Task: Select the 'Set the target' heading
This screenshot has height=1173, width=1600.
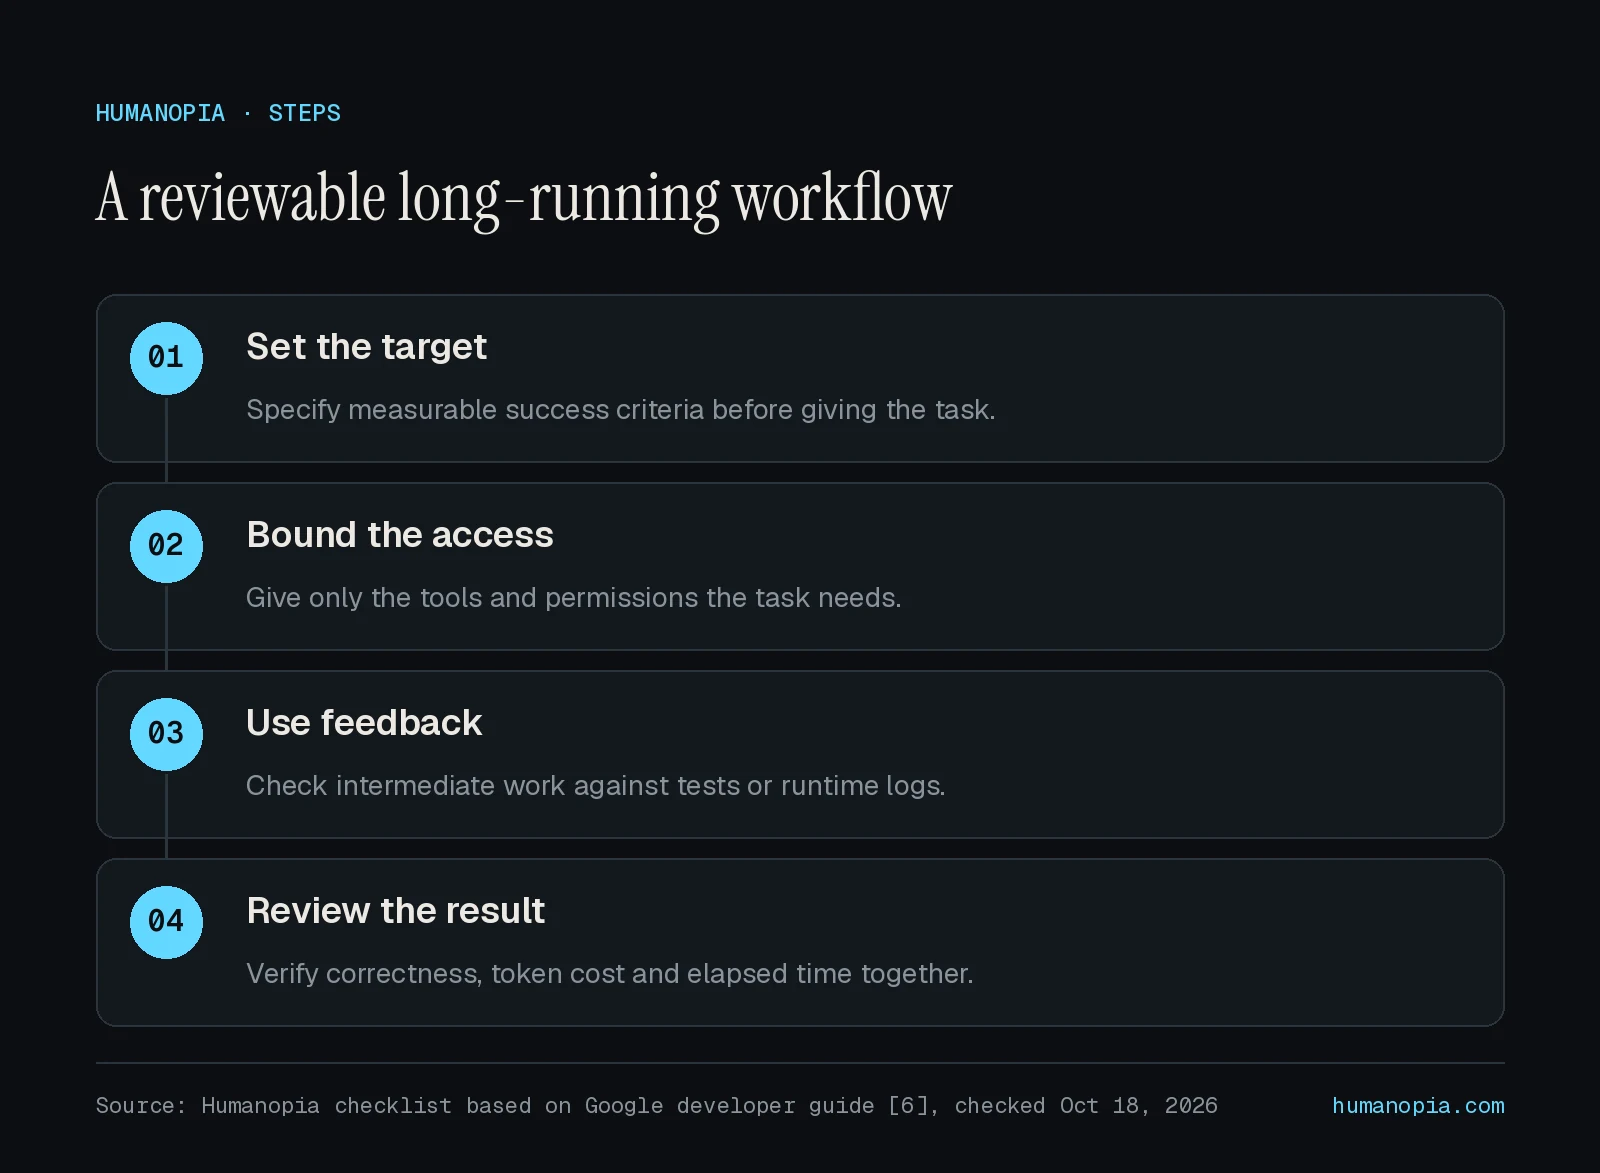Action: (366, 346)
